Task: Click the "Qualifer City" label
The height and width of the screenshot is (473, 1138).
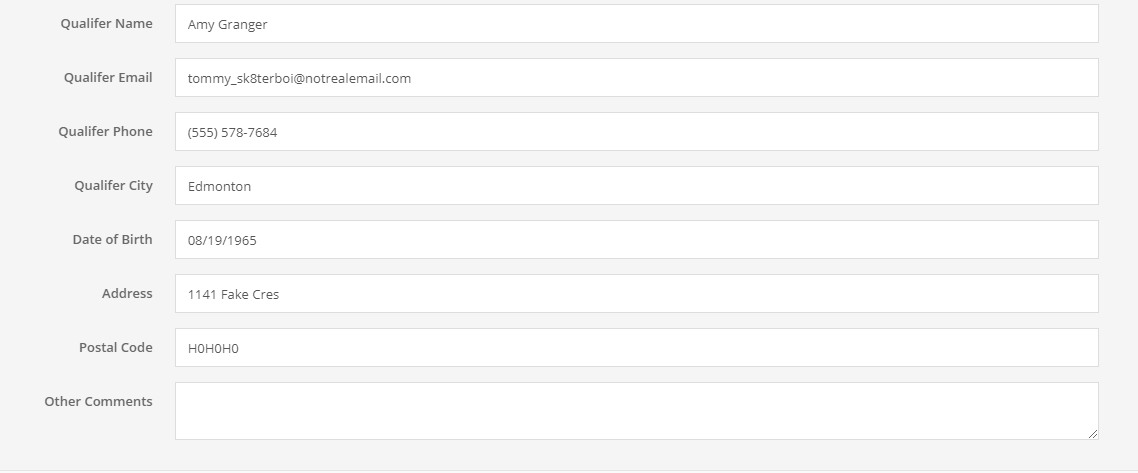Action: click(113, 185)
